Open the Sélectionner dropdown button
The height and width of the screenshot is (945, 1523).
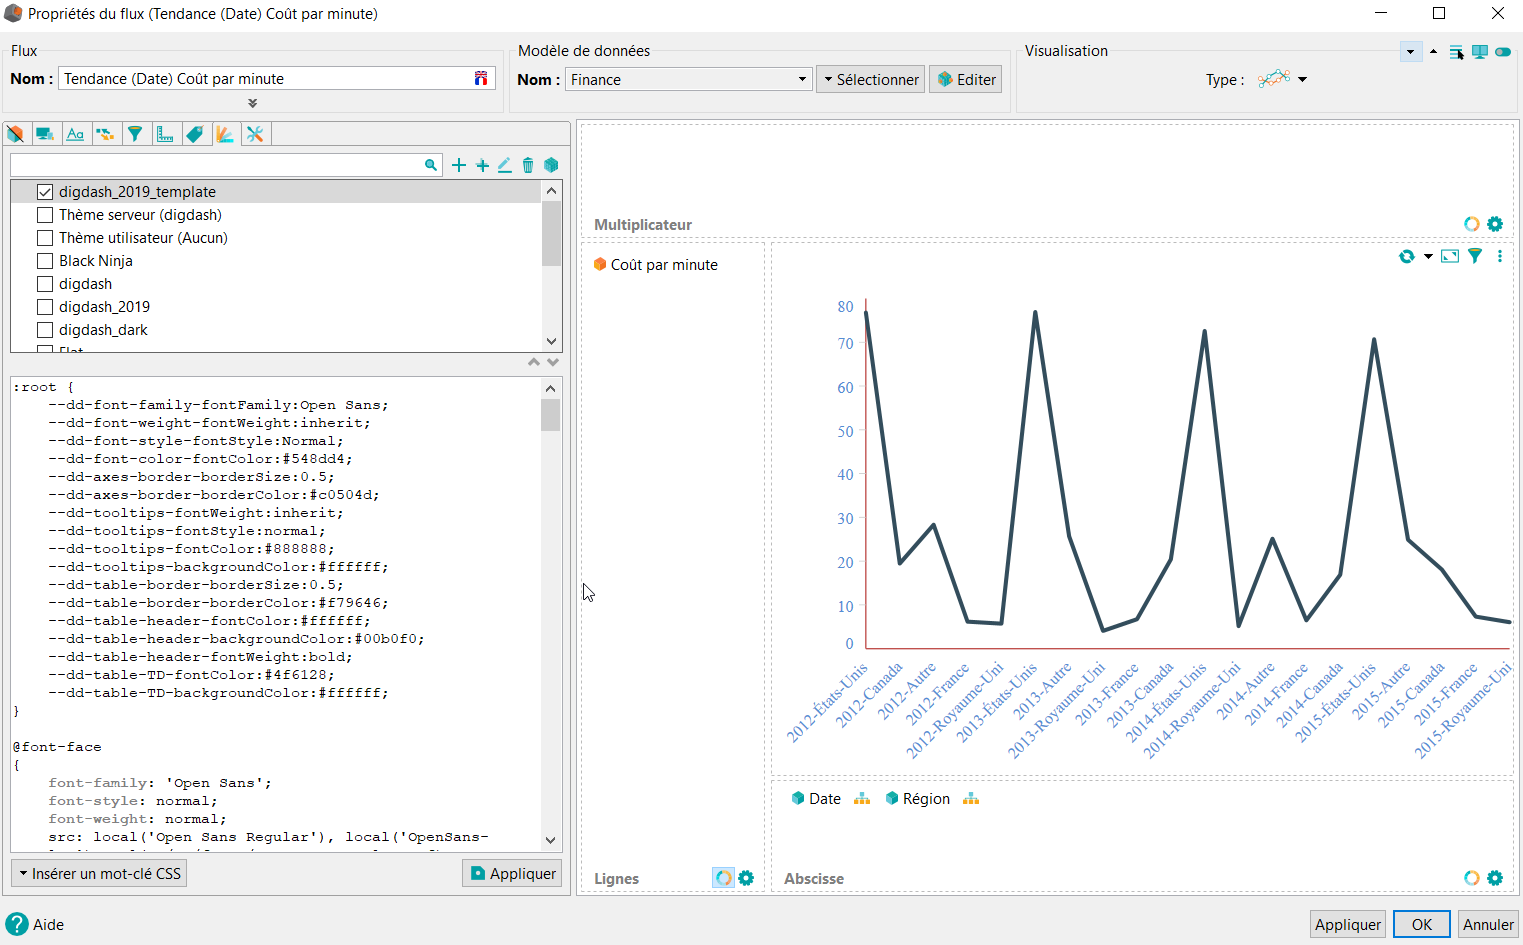point(870,79)
